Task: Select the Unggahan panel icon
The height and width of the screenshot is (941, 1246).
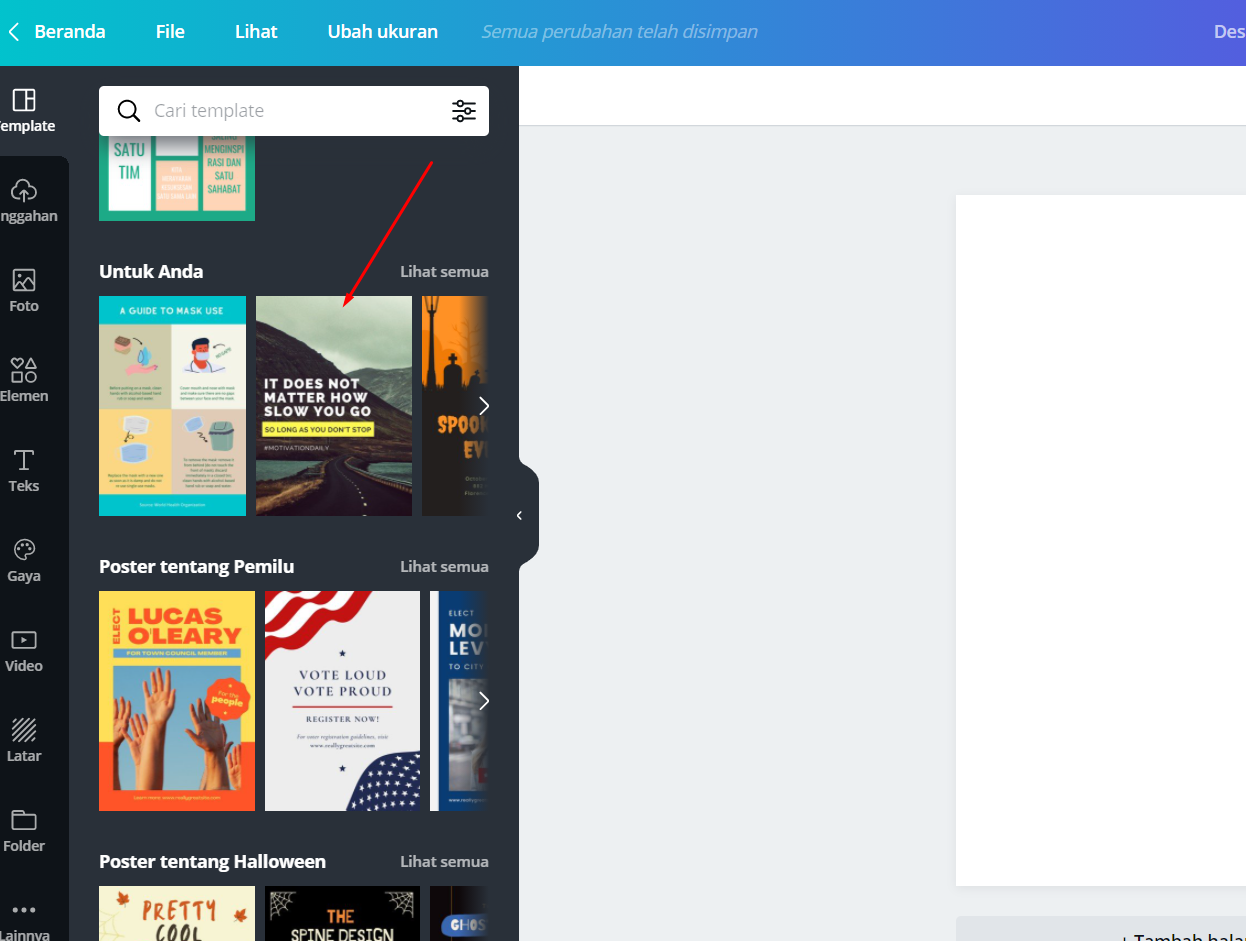Action: point(24,200)
